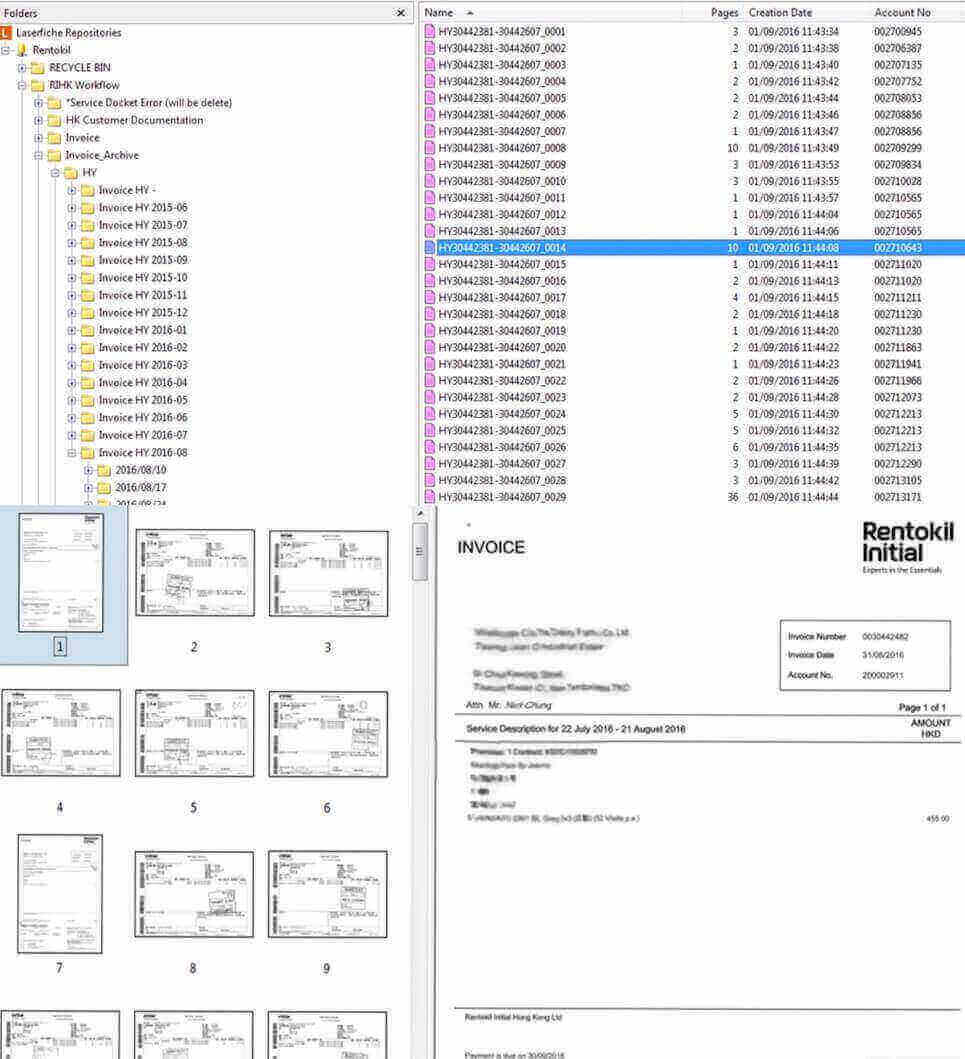Click document icon of HY30442381-30442607_0004

click(429, 81)
